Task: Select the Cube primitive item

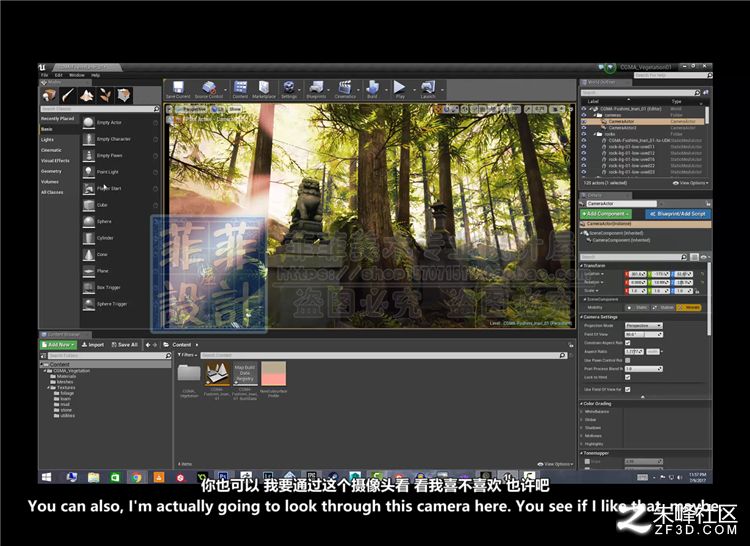Action: (120, 205)
